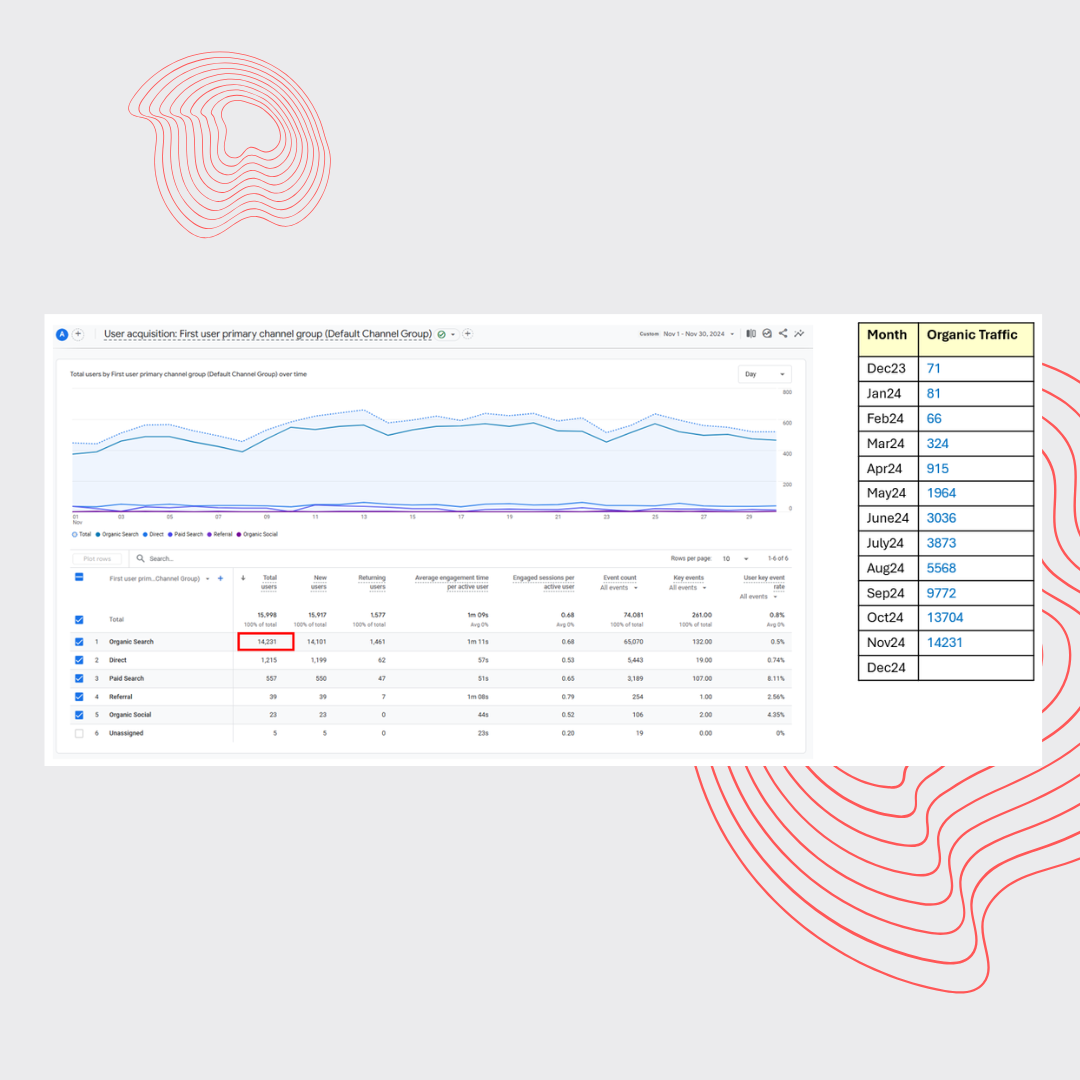
Task: Click the share report icon
Action: click(x=783, y=334)
